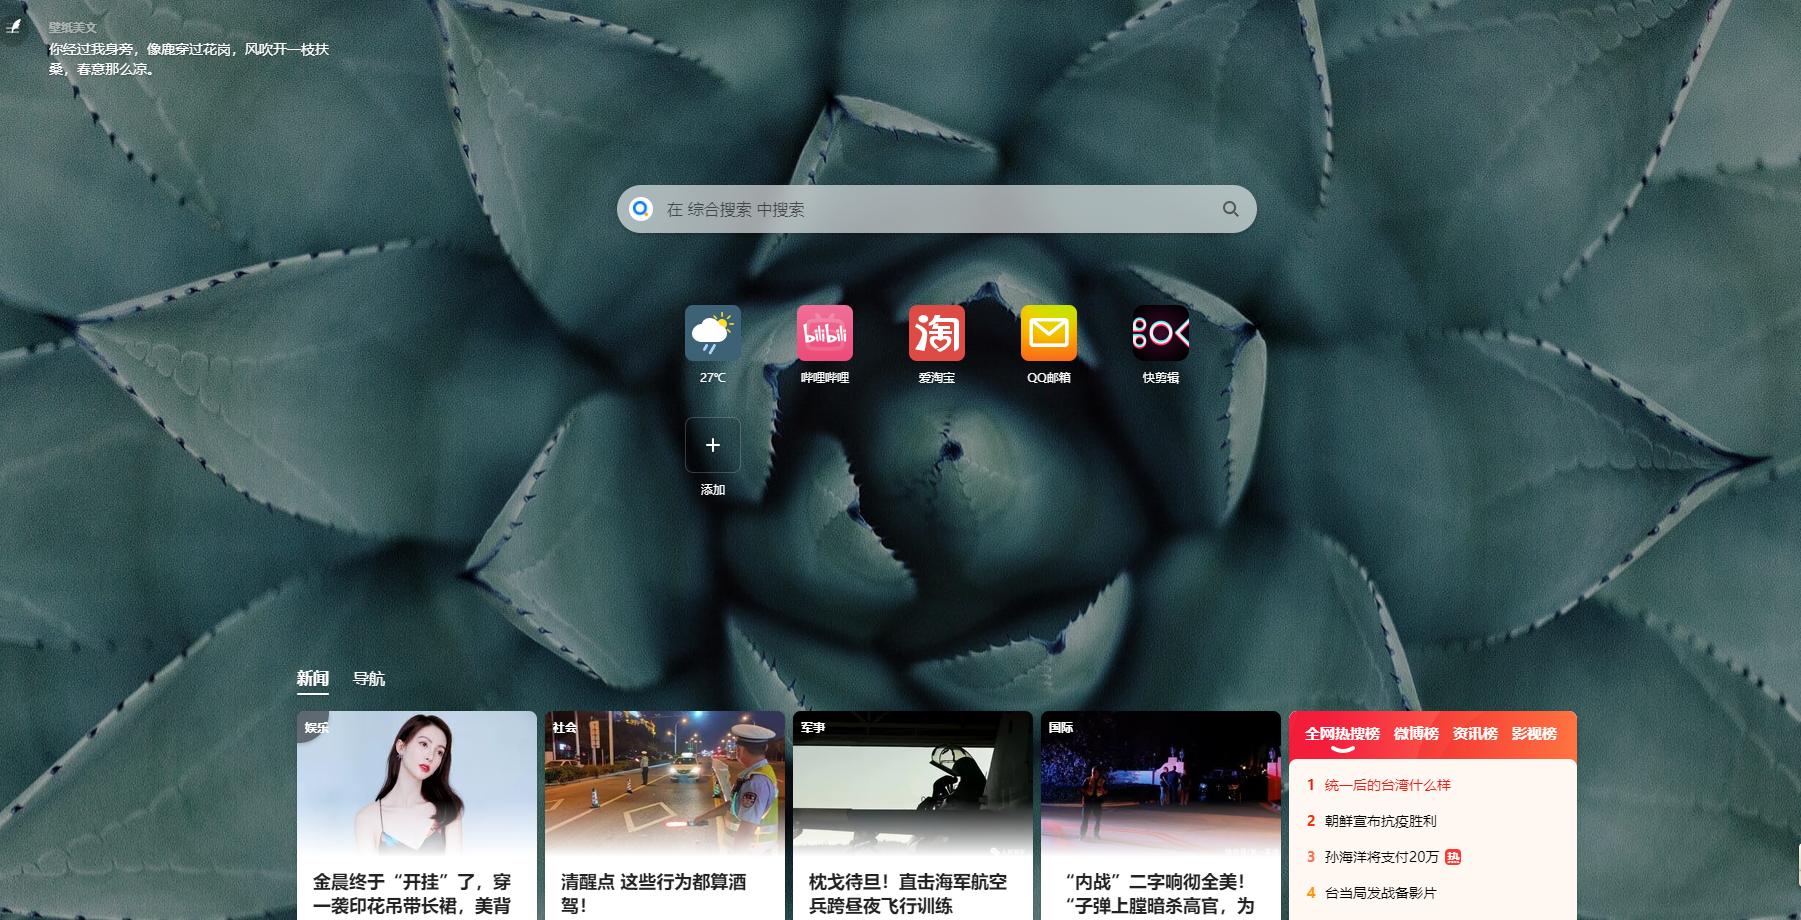The width and height of the screenshot is (1801, 920).
Task: Open hot search 统一后的台湾什么样
Action: point(1388,785)
